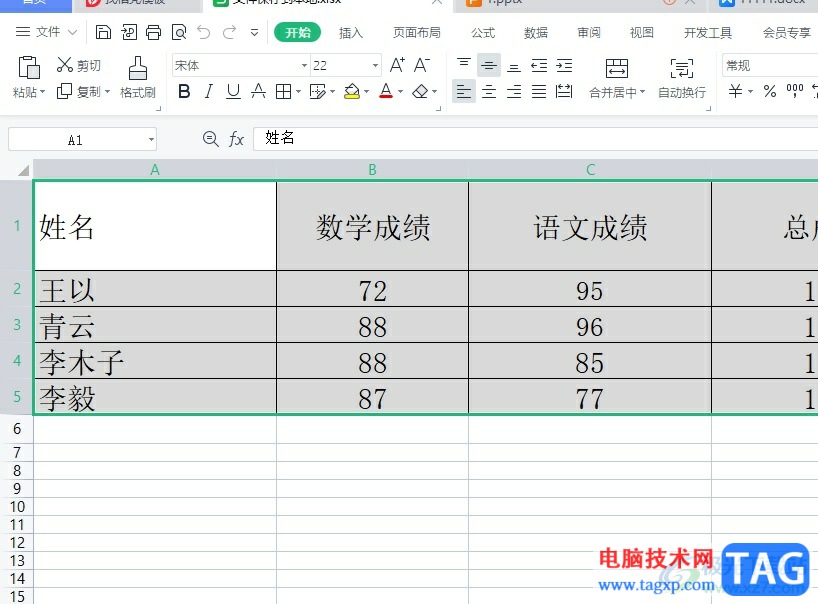Viewport: 818px width, 604px height.
Task: Expand the borders dropdown arrow
Action: click(x=298, y=92)
